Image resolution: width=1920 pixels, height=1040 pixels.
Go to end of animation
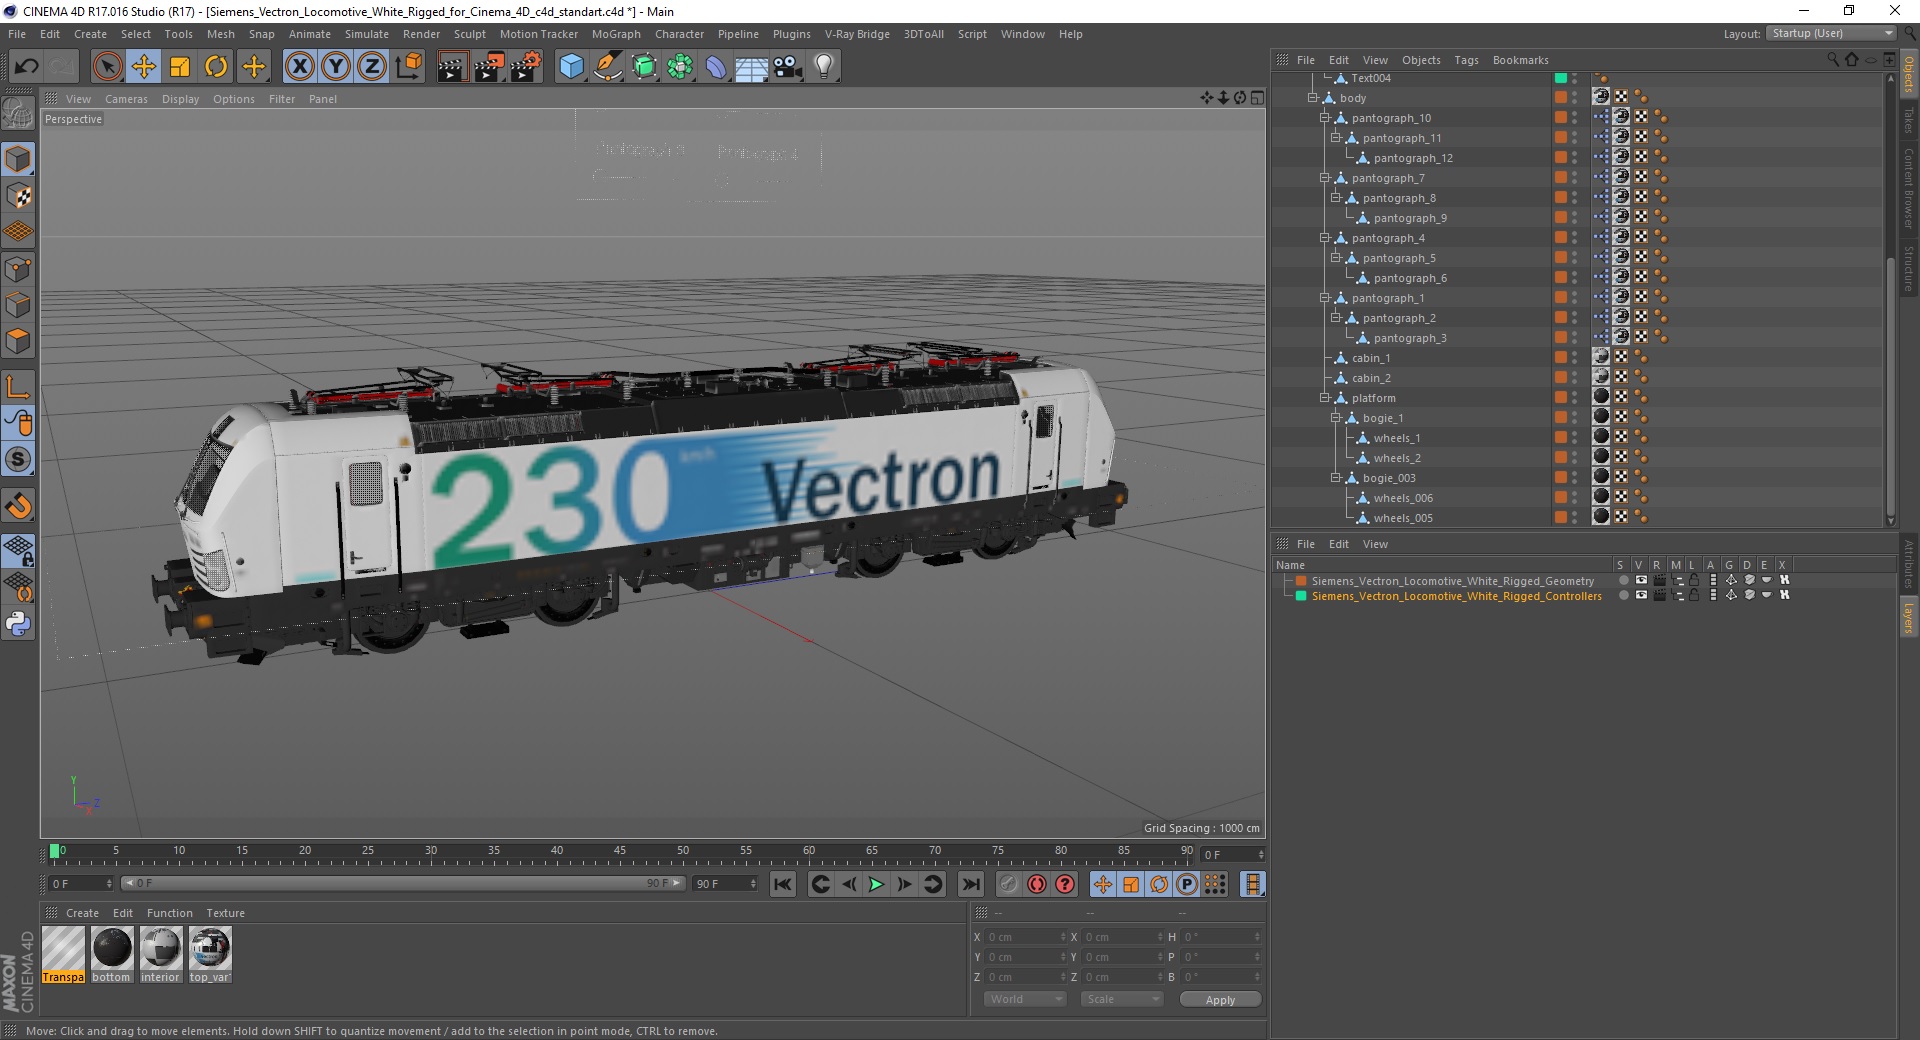970,884
